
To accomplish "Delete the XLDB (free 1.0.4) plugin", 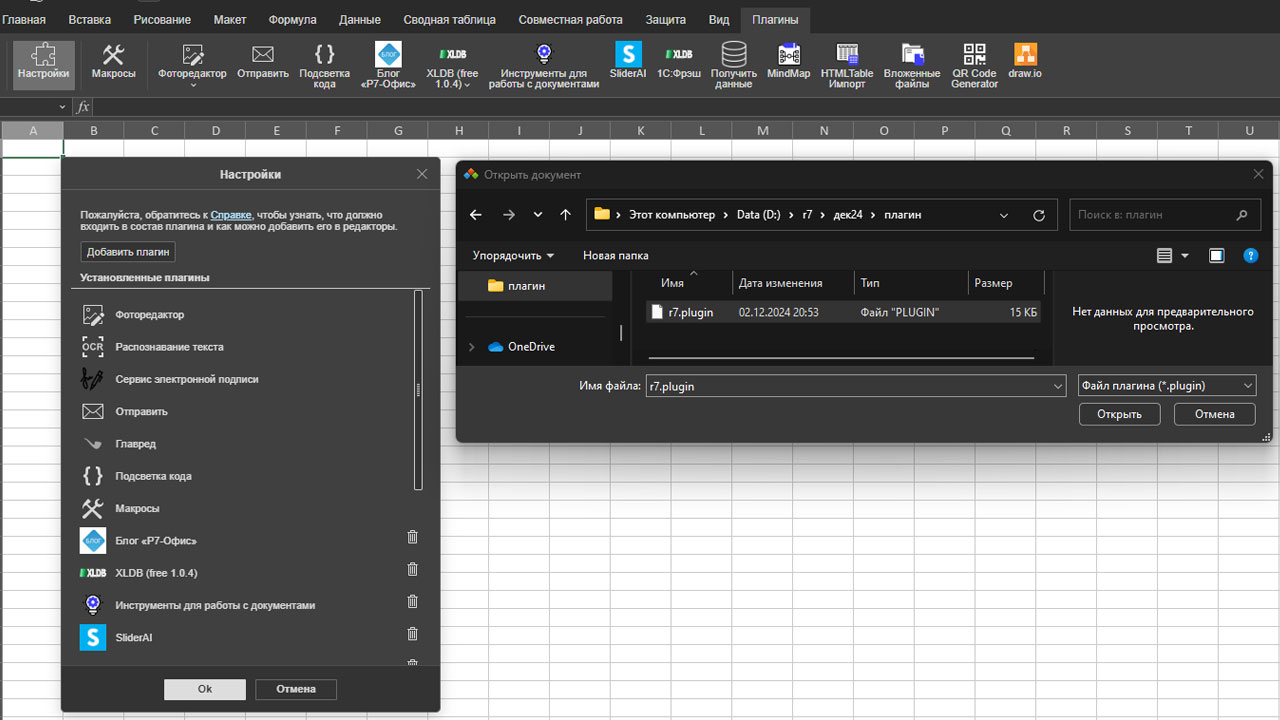I will [412, 570].
